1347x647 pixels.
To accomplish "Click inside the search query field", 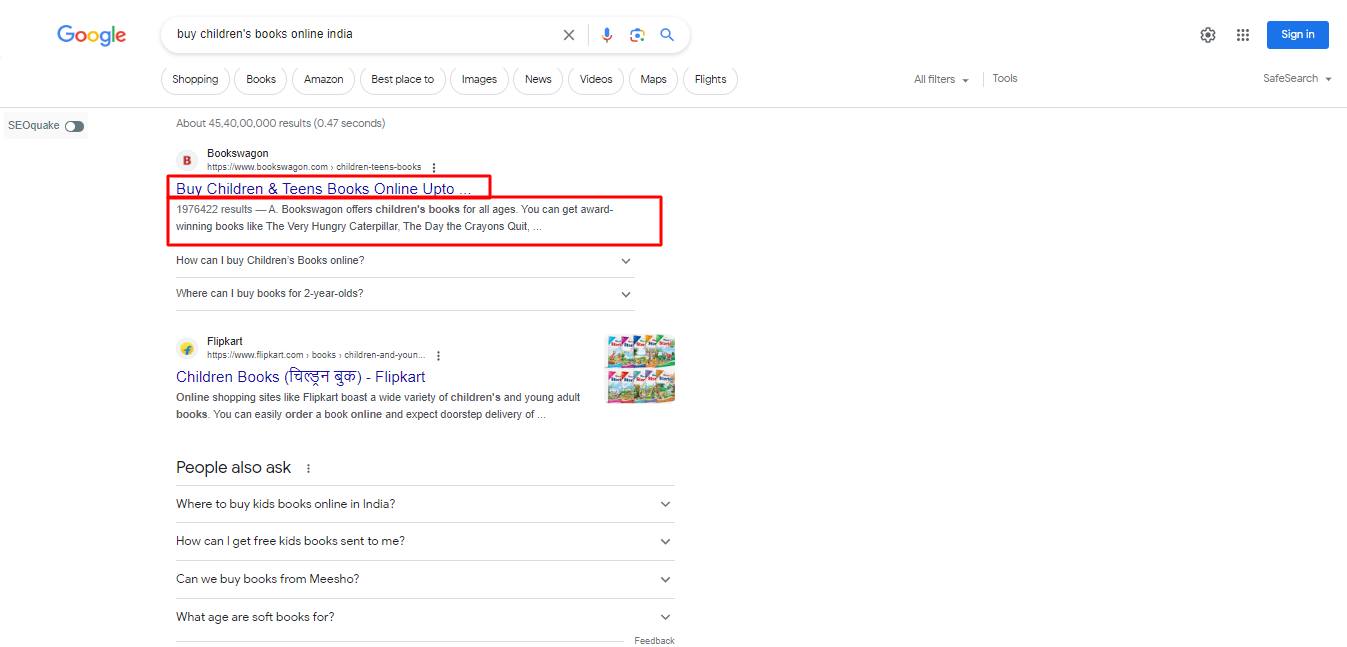I will coord(360,34).
